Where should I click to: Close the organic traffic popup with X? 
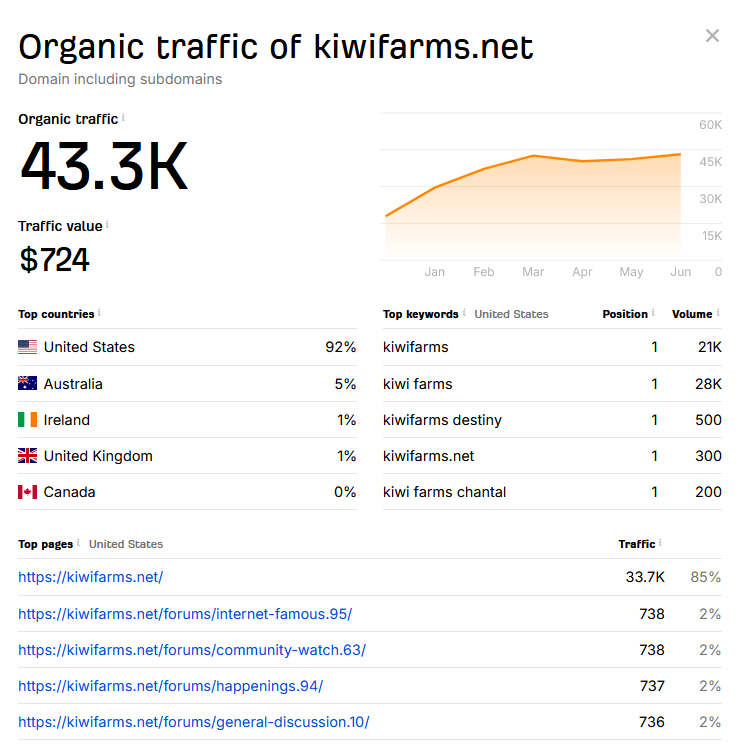click(x=712, y=35)
